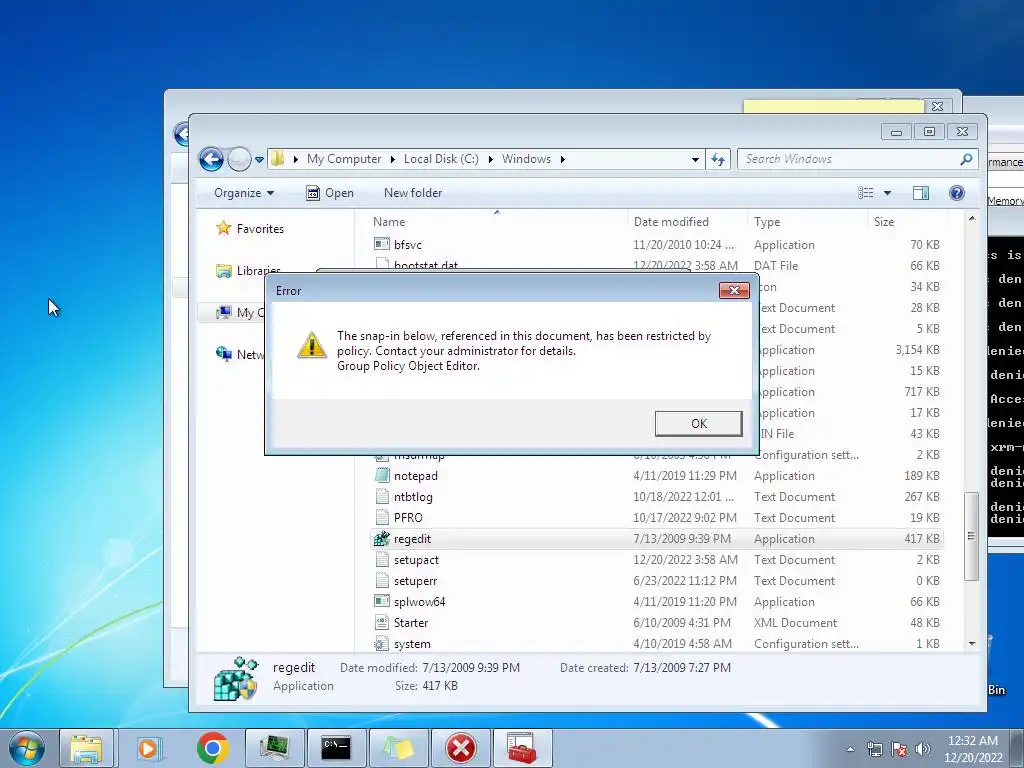Expand the Windows breadcrumb arrow
Image resolution: width=1024 pixels, height=768 pixels.
pyautogui.click(x=562, y=159)
